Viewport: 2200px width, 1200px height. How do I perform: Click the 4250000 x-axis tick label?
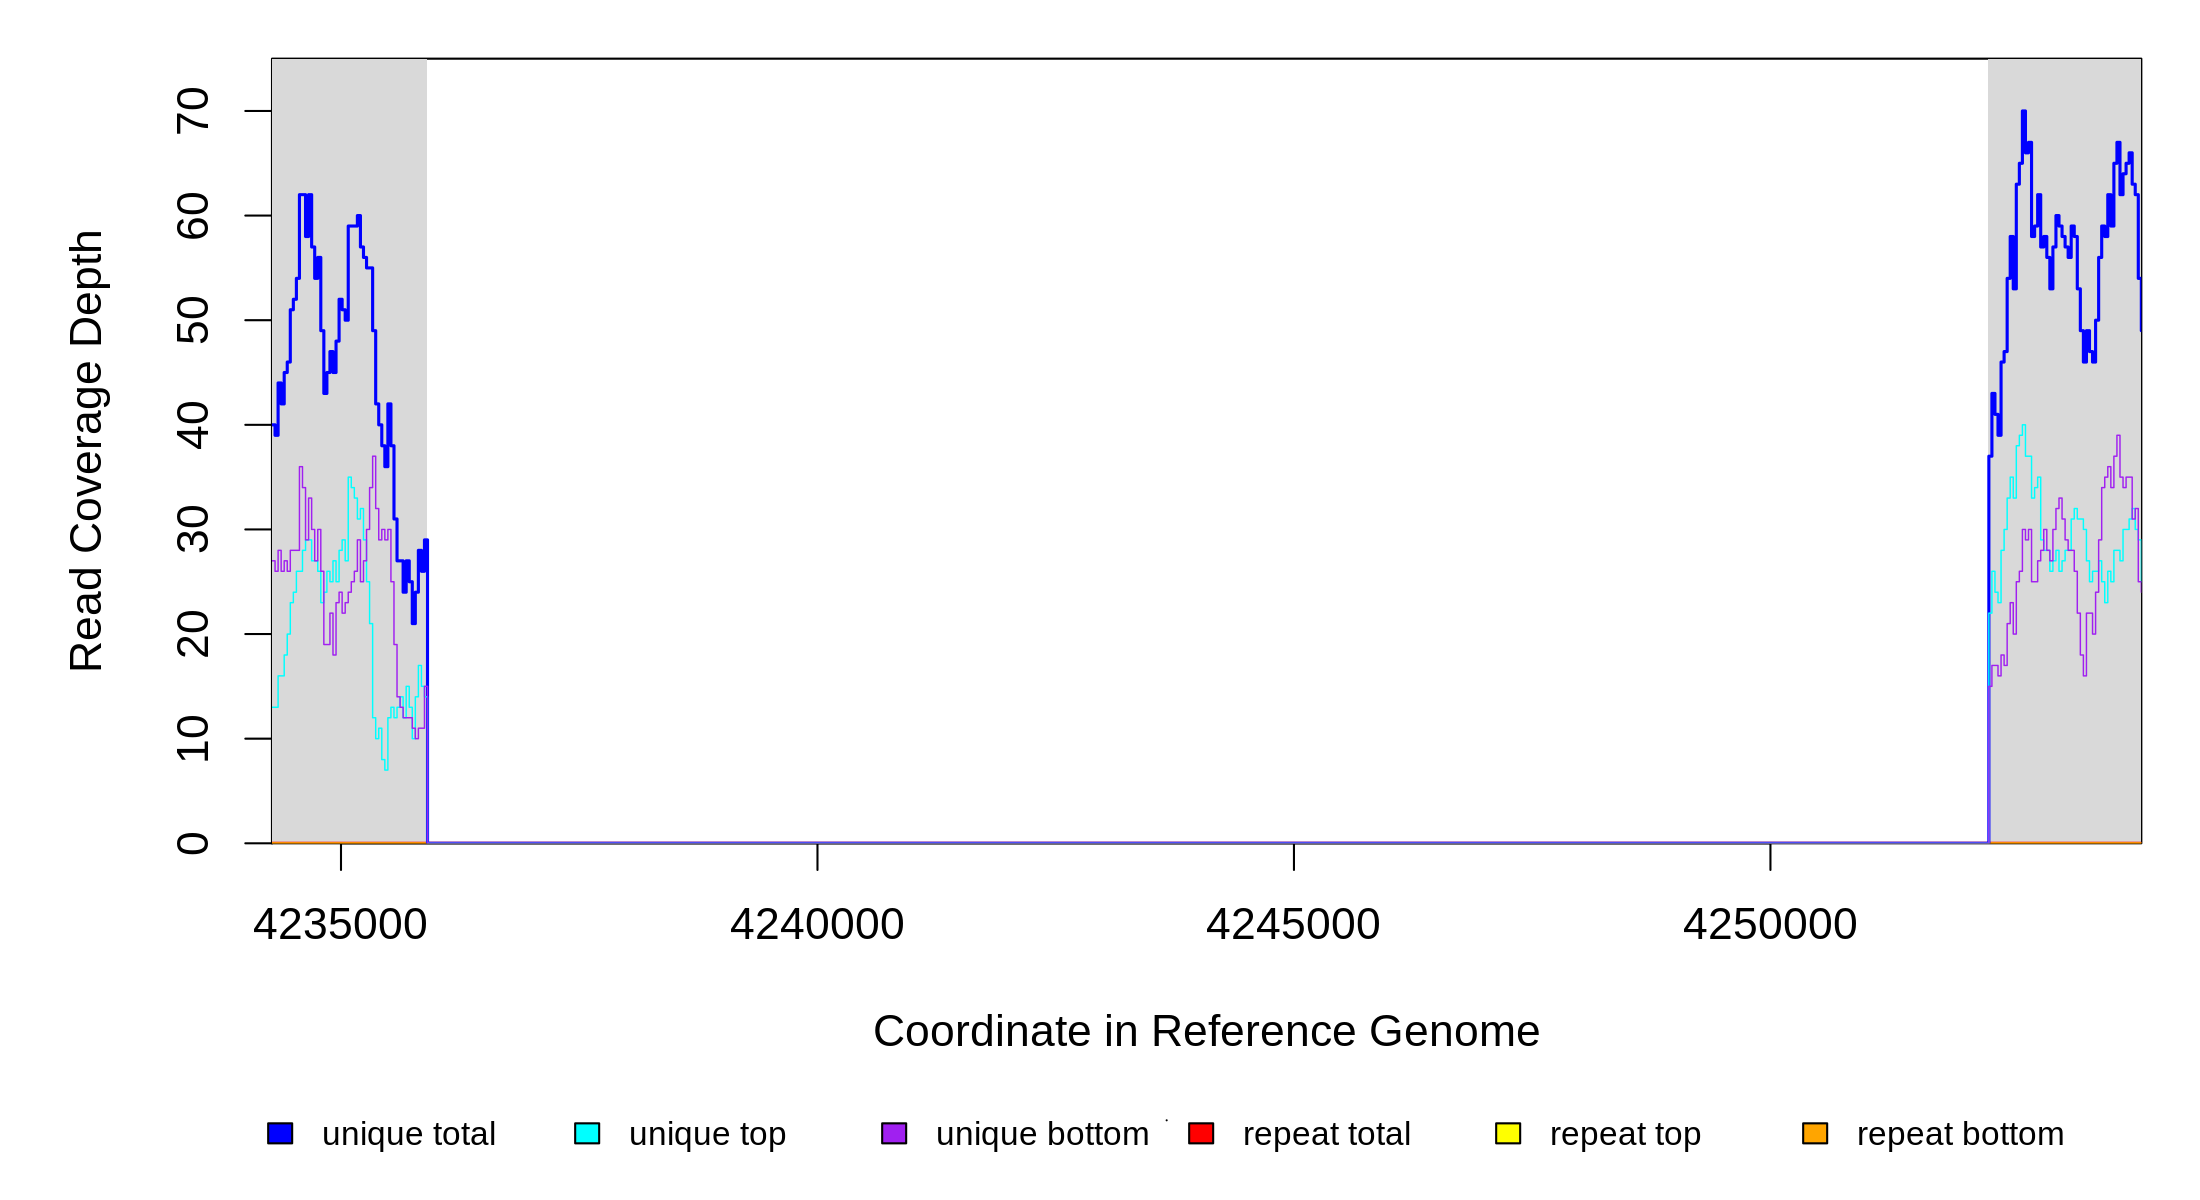1770,925
